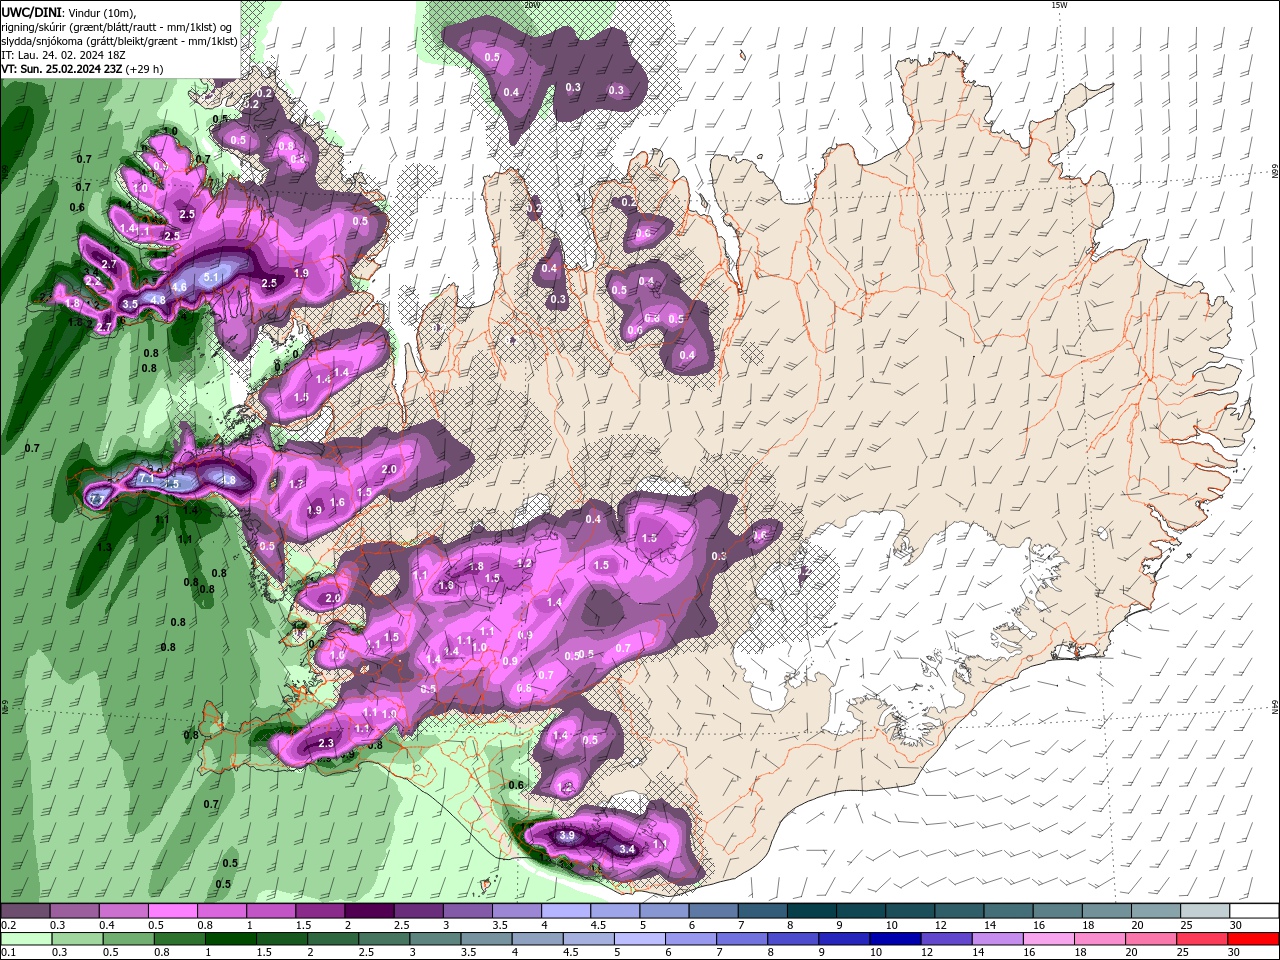Click the 15W longitude label
Viewport: 1280px width, 960px height.
click(1058, 5)
